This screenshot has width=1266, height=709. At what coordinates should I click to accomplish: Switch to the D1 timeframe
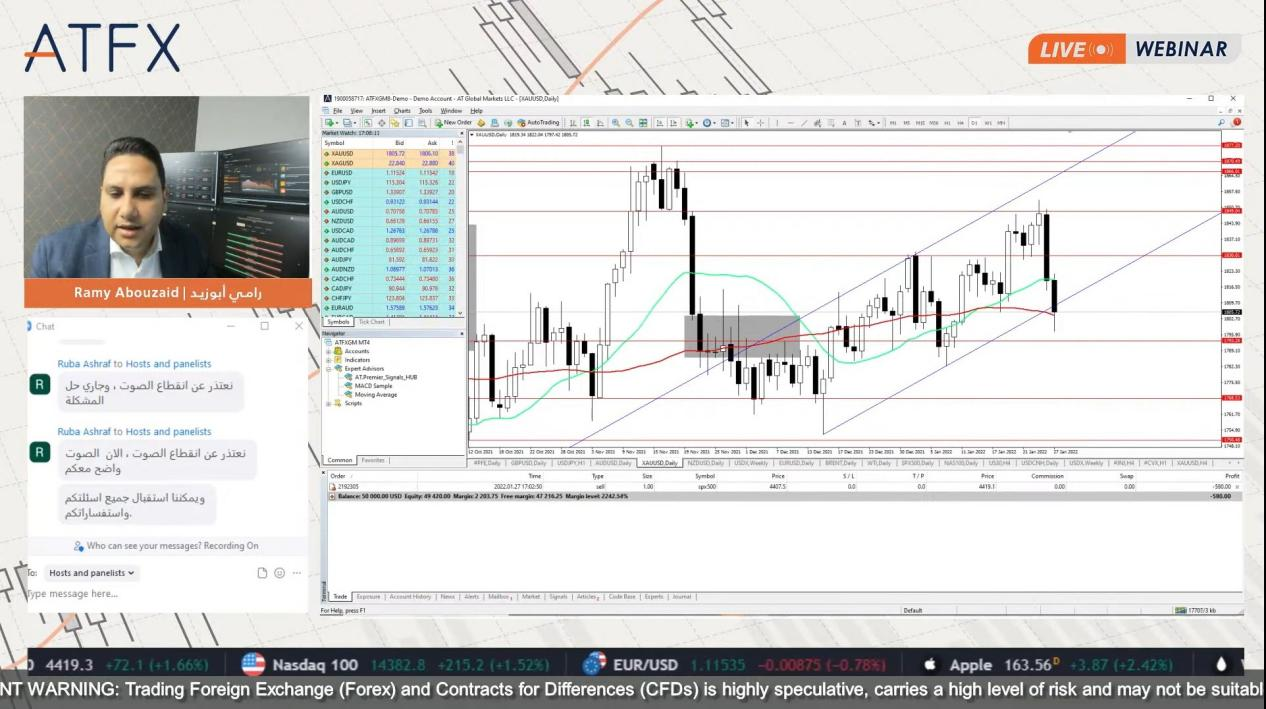point(974,122)
